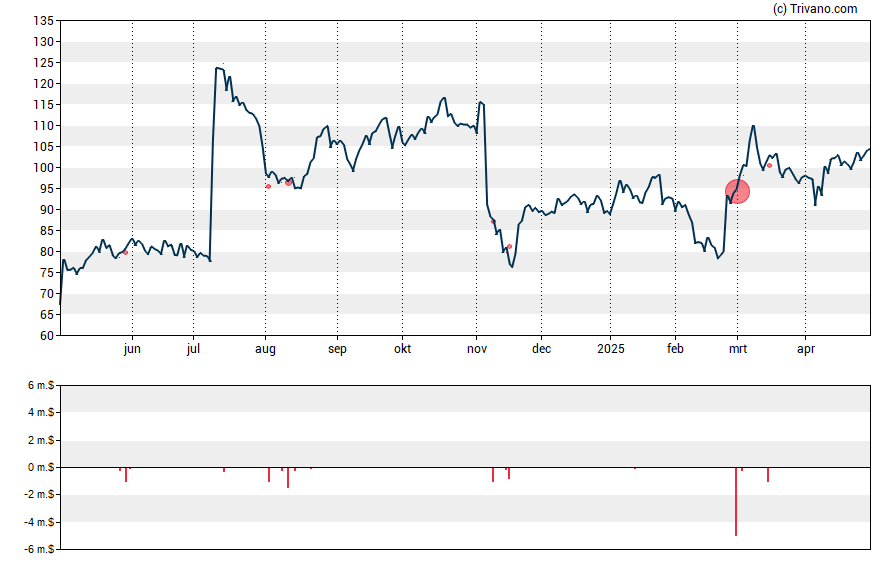Click the 0 m.$ volume axis label

(41, 468)
